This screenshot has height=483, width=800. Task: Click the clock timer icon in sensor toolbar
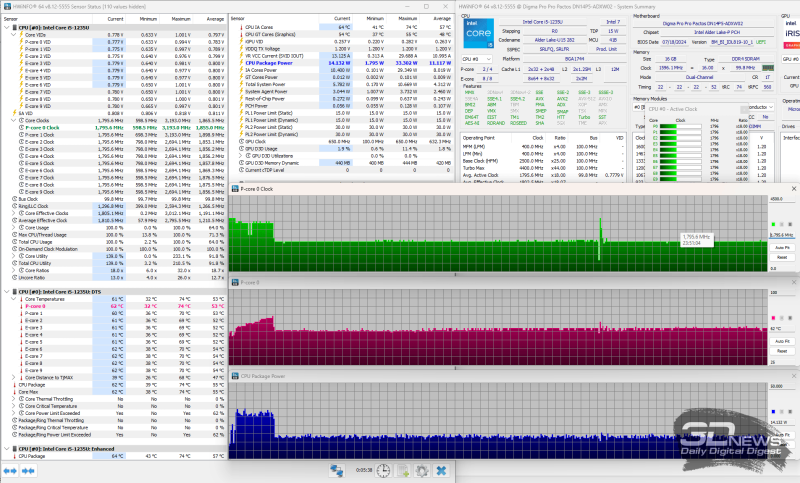pos(385,471)
